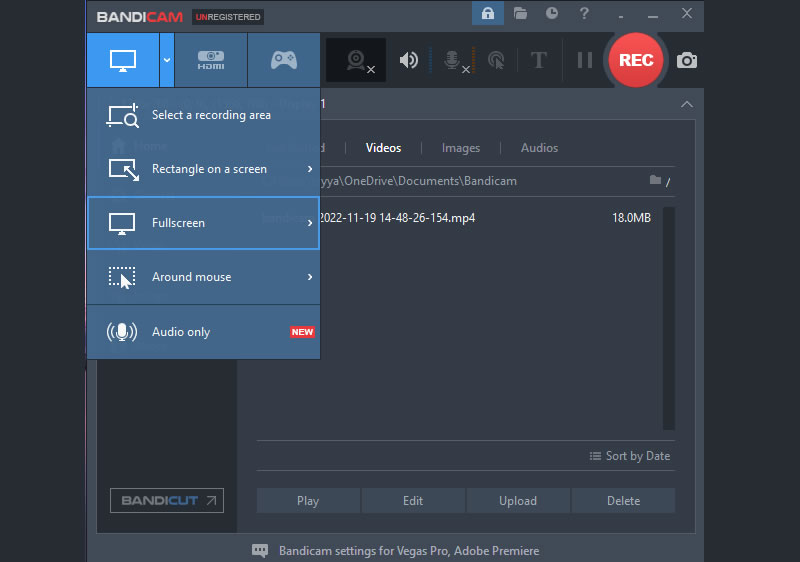Click the speech bubble tip icon
800x562 pixels.
coord(260,550)
